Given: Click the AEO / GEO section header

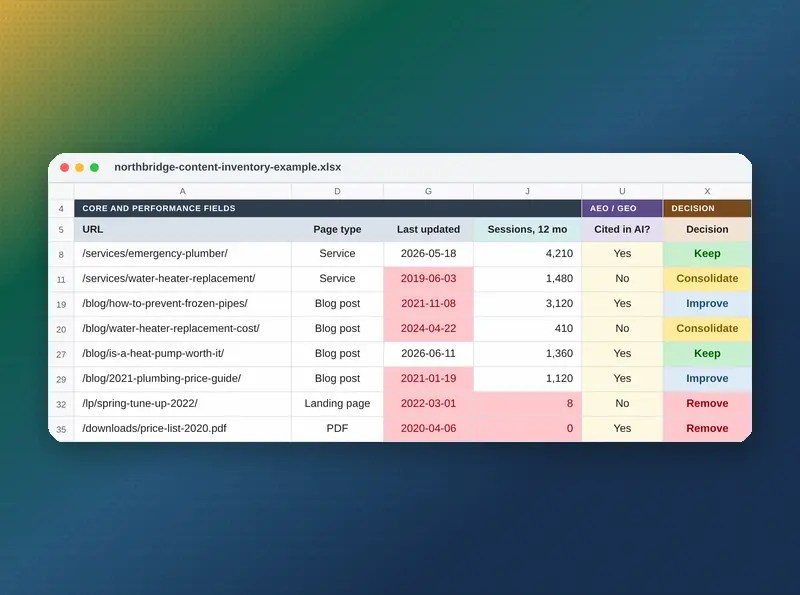Looking at the screenshot, I should [x=622, y=208].
